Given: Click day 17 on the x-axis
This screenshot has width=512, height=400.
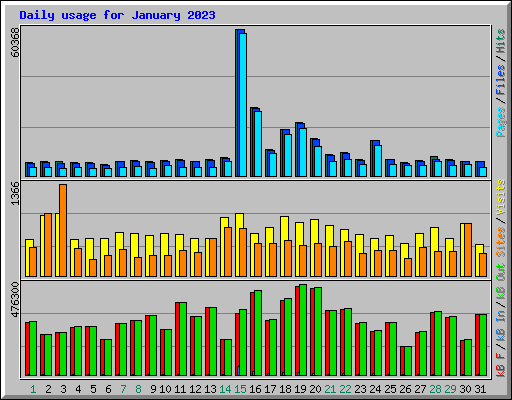Looking at the screenshot, I should pos(270,389).
